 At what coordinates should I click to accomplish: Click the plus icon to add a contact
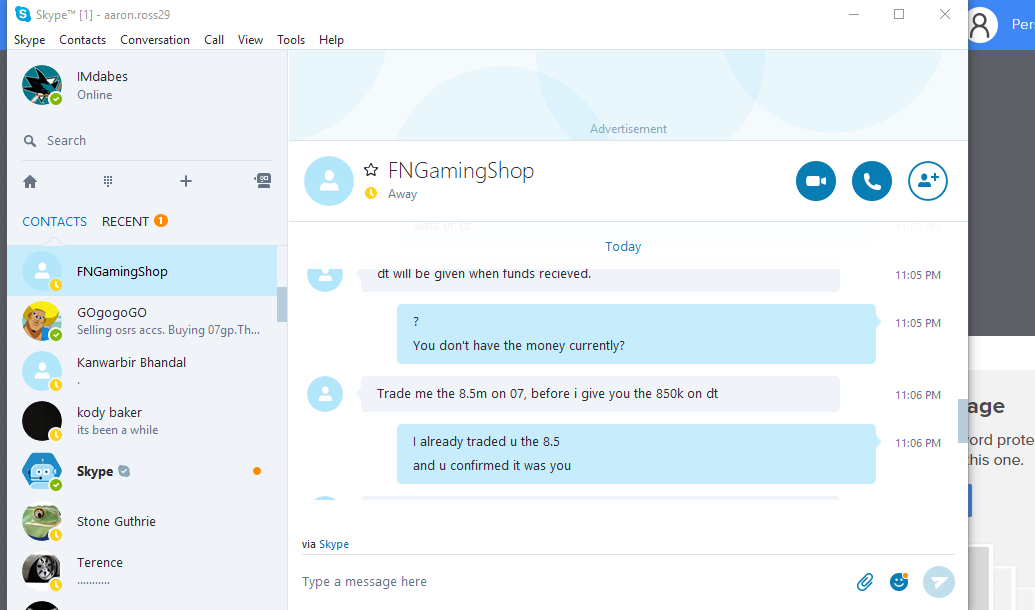tap(186, 181)
